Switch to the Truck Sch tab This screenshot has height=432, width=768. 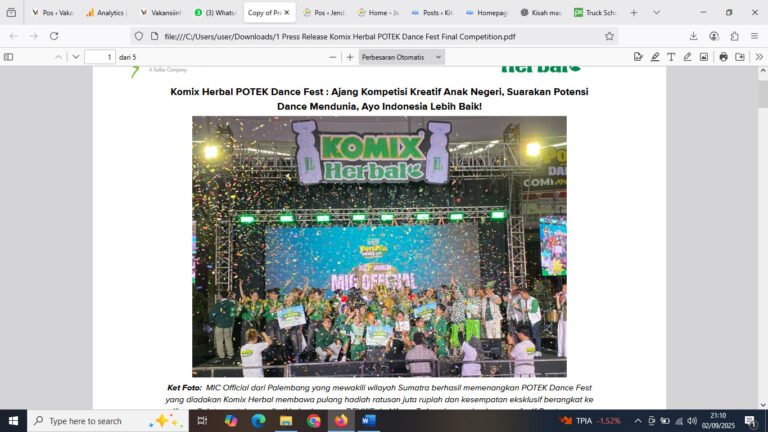(595, 12)
